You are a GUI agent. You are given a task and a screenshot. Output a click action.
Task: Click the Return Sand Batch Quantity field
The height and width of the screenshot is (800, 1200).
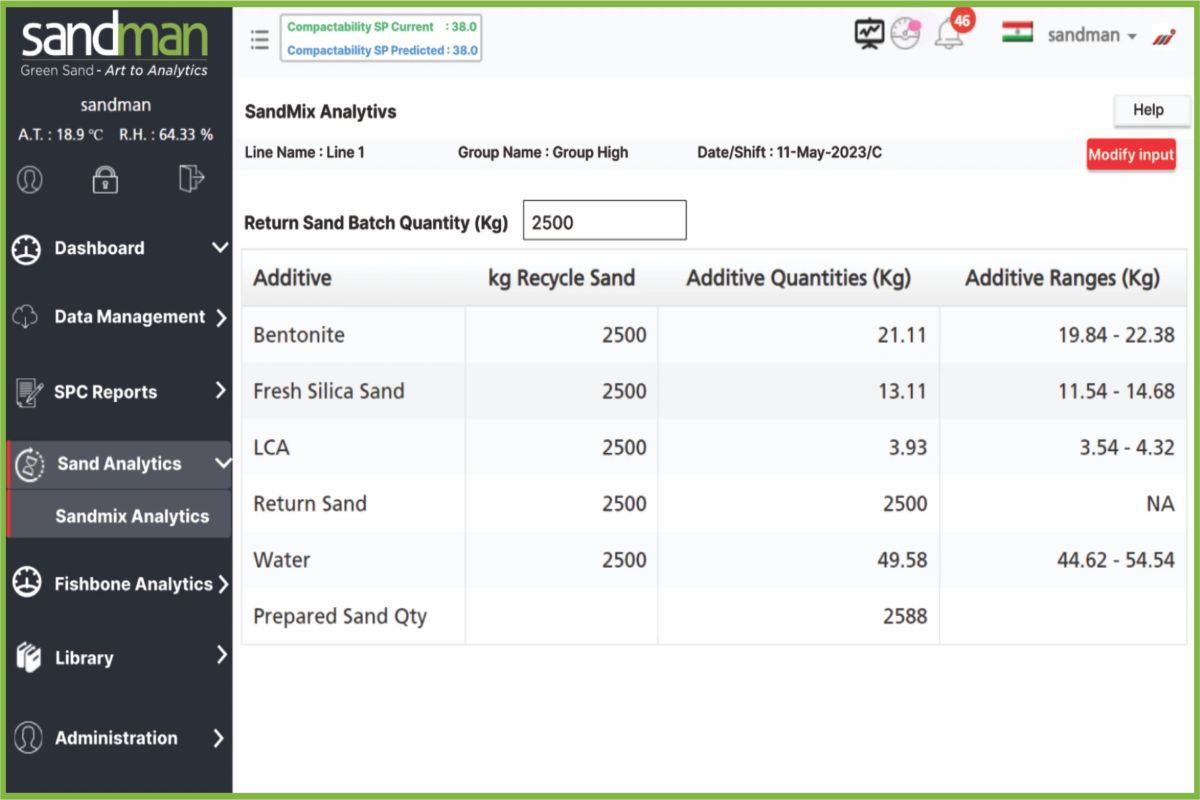tap(604, 221)
